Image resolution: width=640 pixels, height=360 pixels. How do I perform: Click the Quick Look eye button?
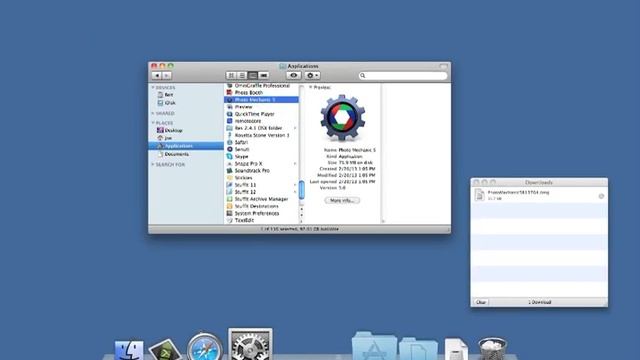click(x=293, y=76)
